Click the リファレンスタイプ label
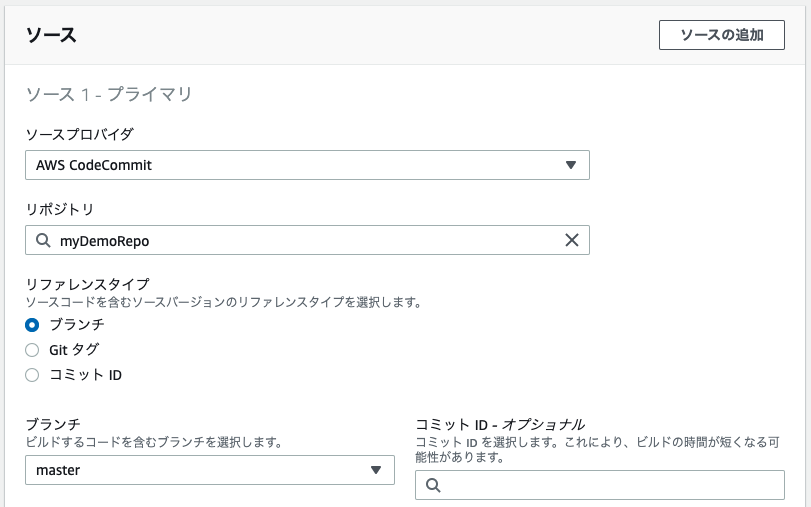The width and height of the screenshot is (811, 507). click(x=87, y=284)
